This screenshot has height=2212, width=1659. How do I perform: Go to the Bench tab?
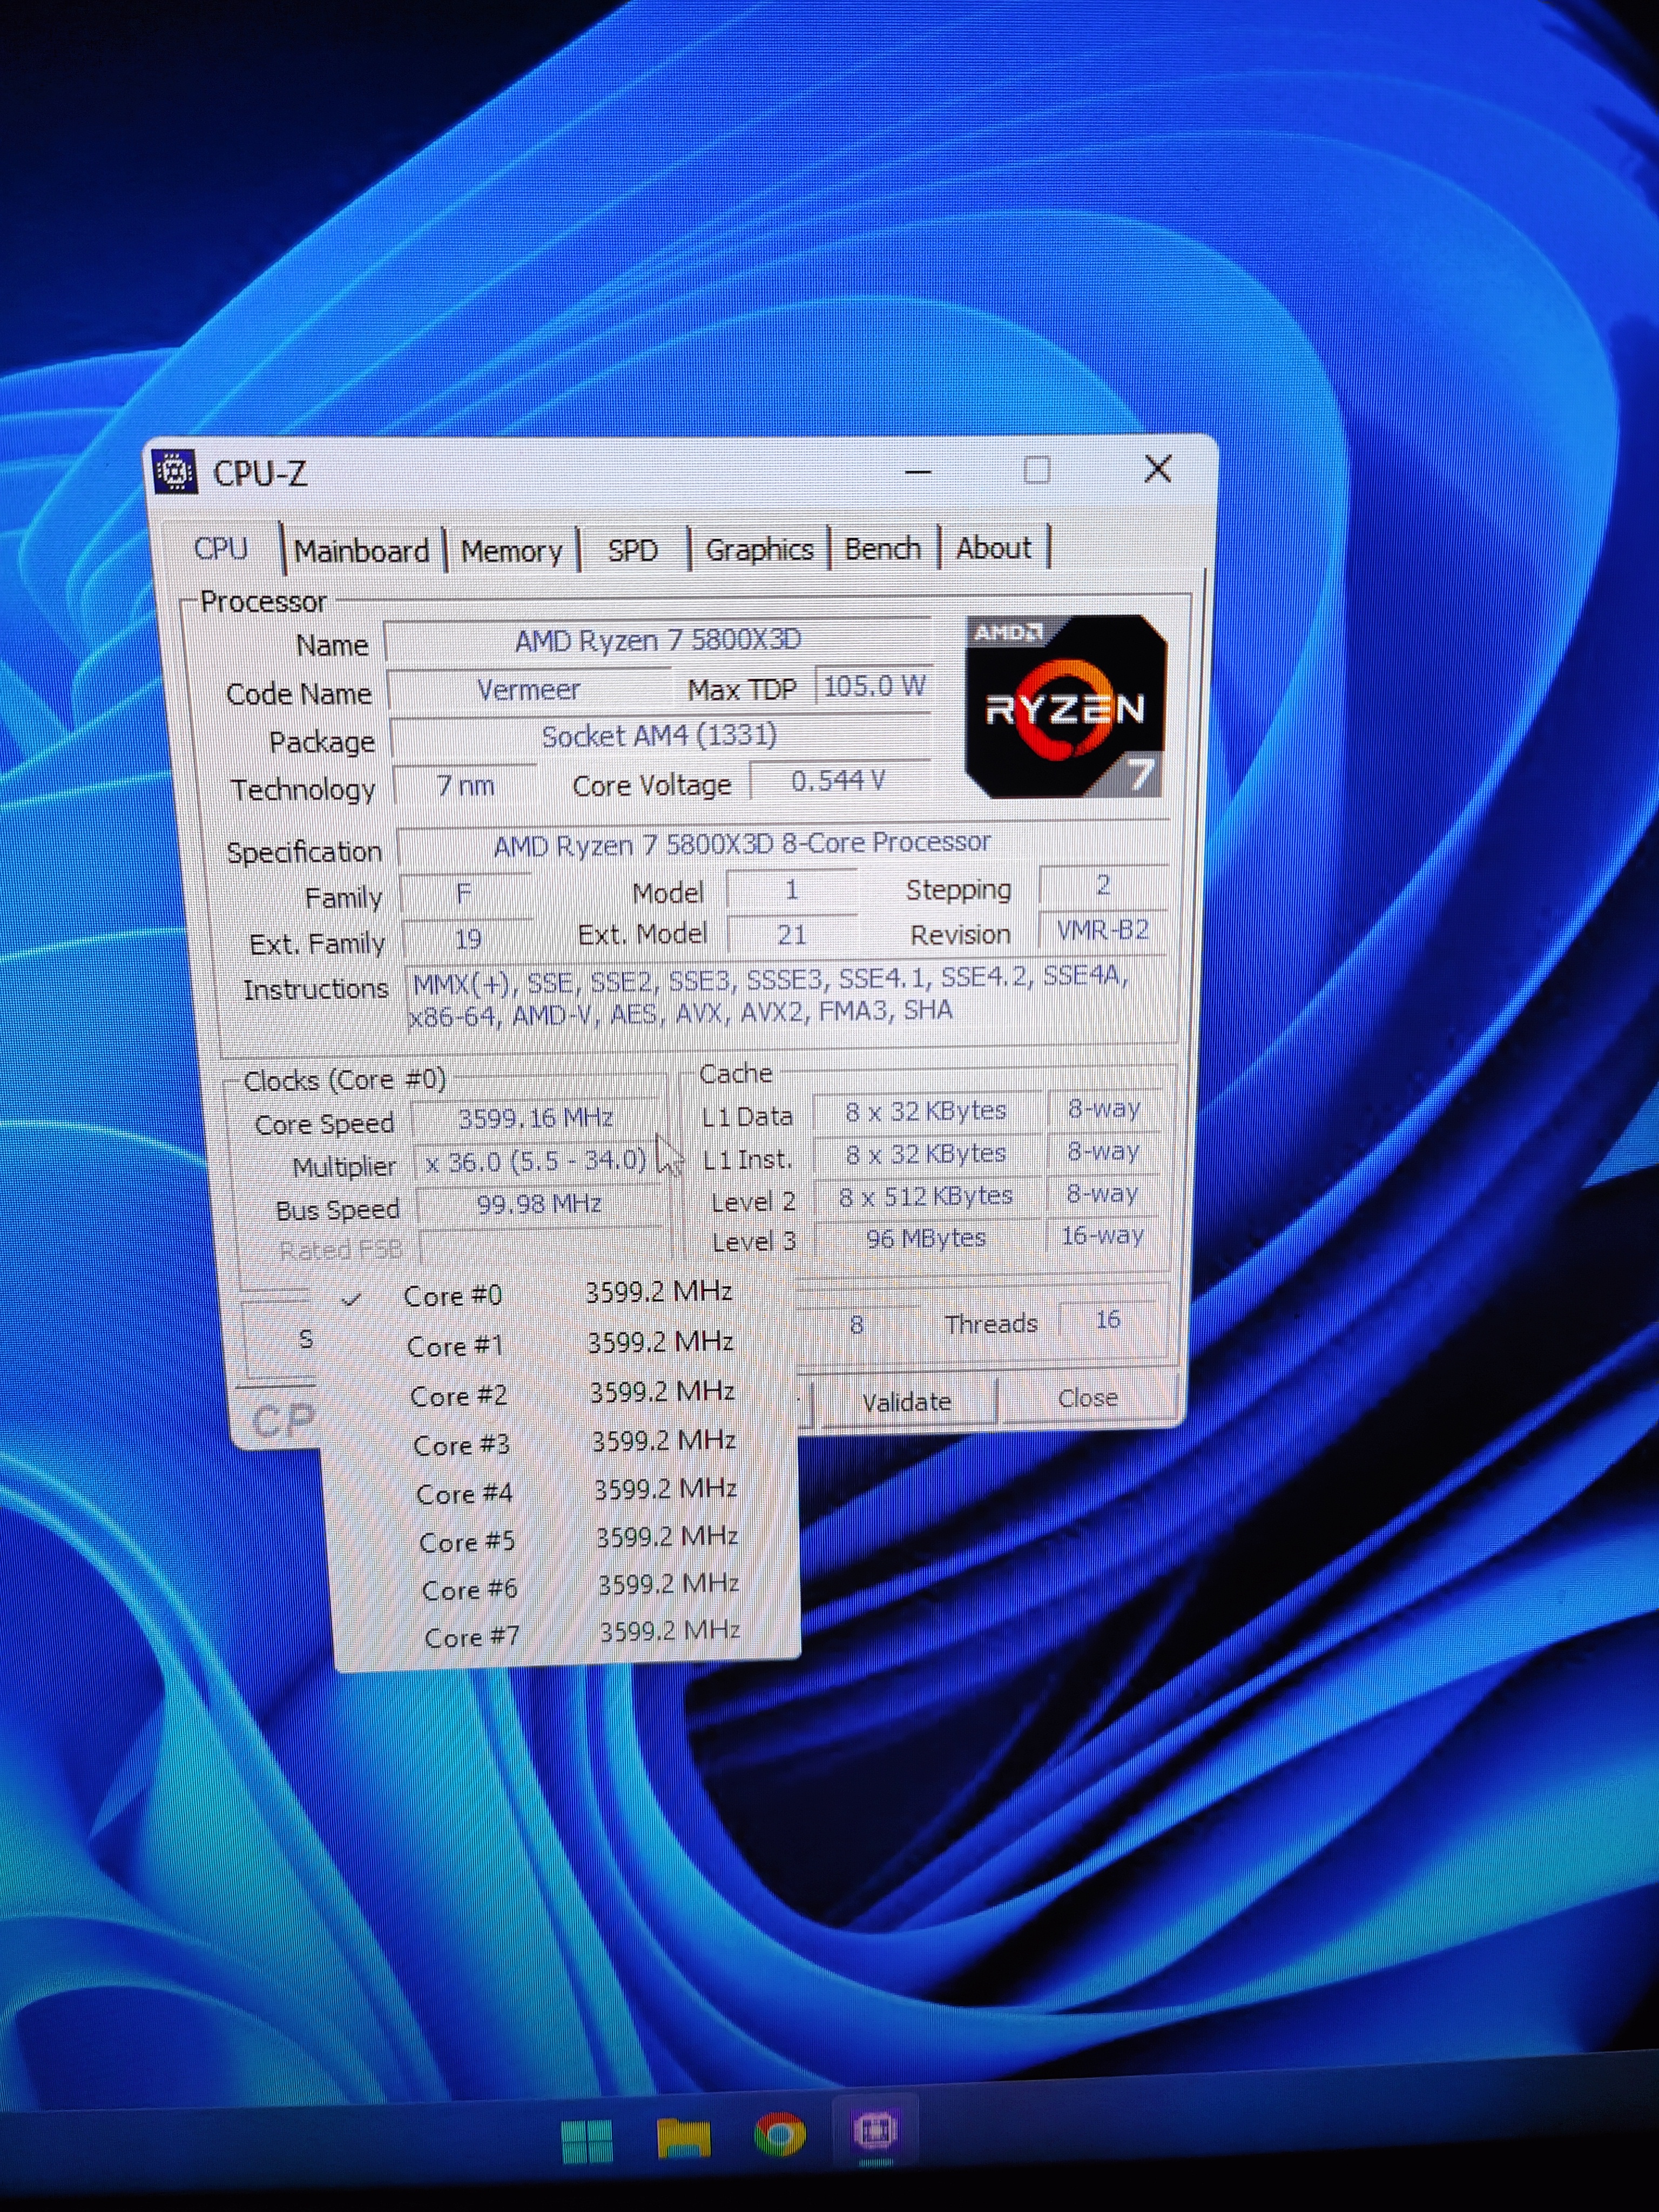click(x=882, y=548)
